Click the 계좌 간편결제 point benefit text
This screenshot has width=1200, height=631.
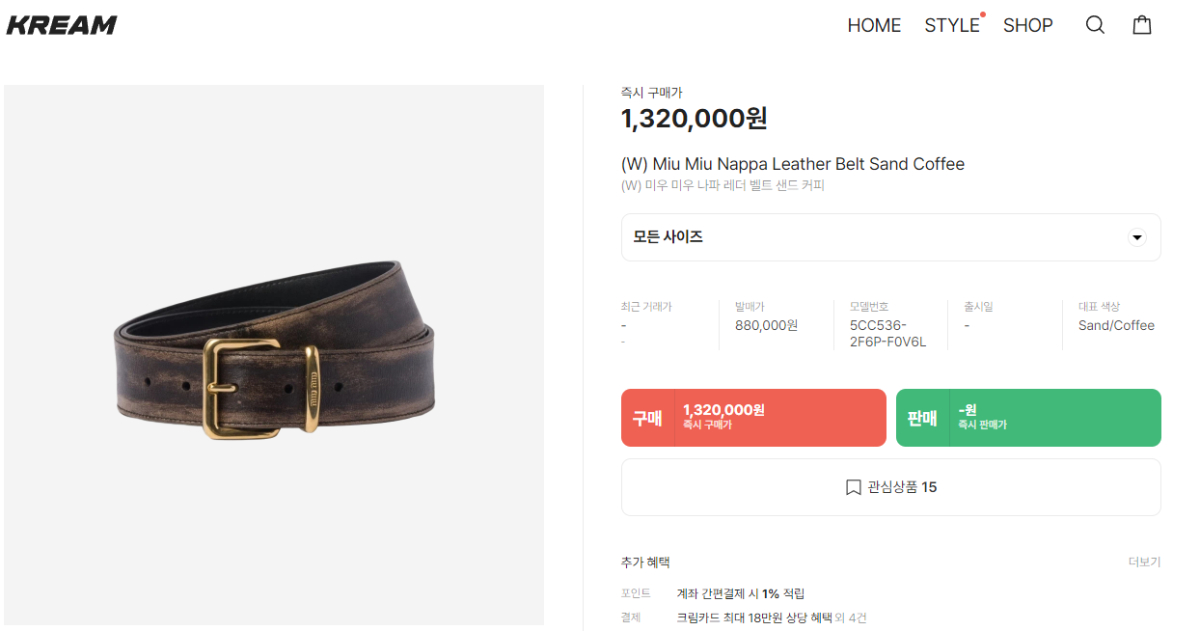pyautogui.click(x=740, y=594)
